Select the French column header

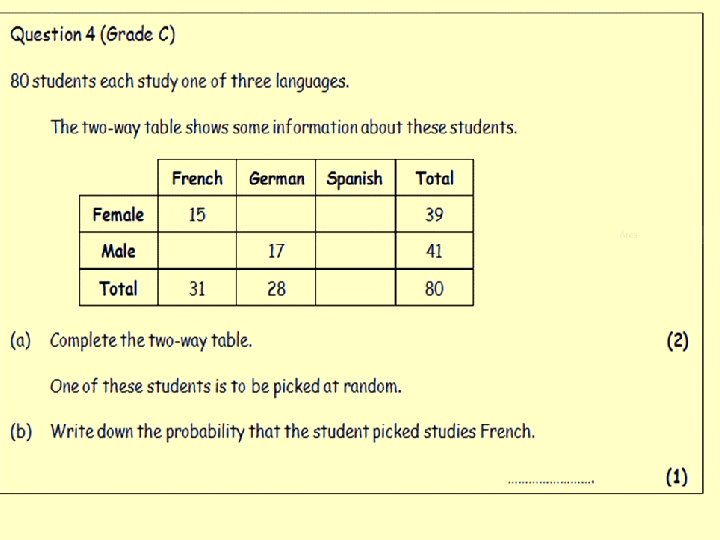pos(197,178)
